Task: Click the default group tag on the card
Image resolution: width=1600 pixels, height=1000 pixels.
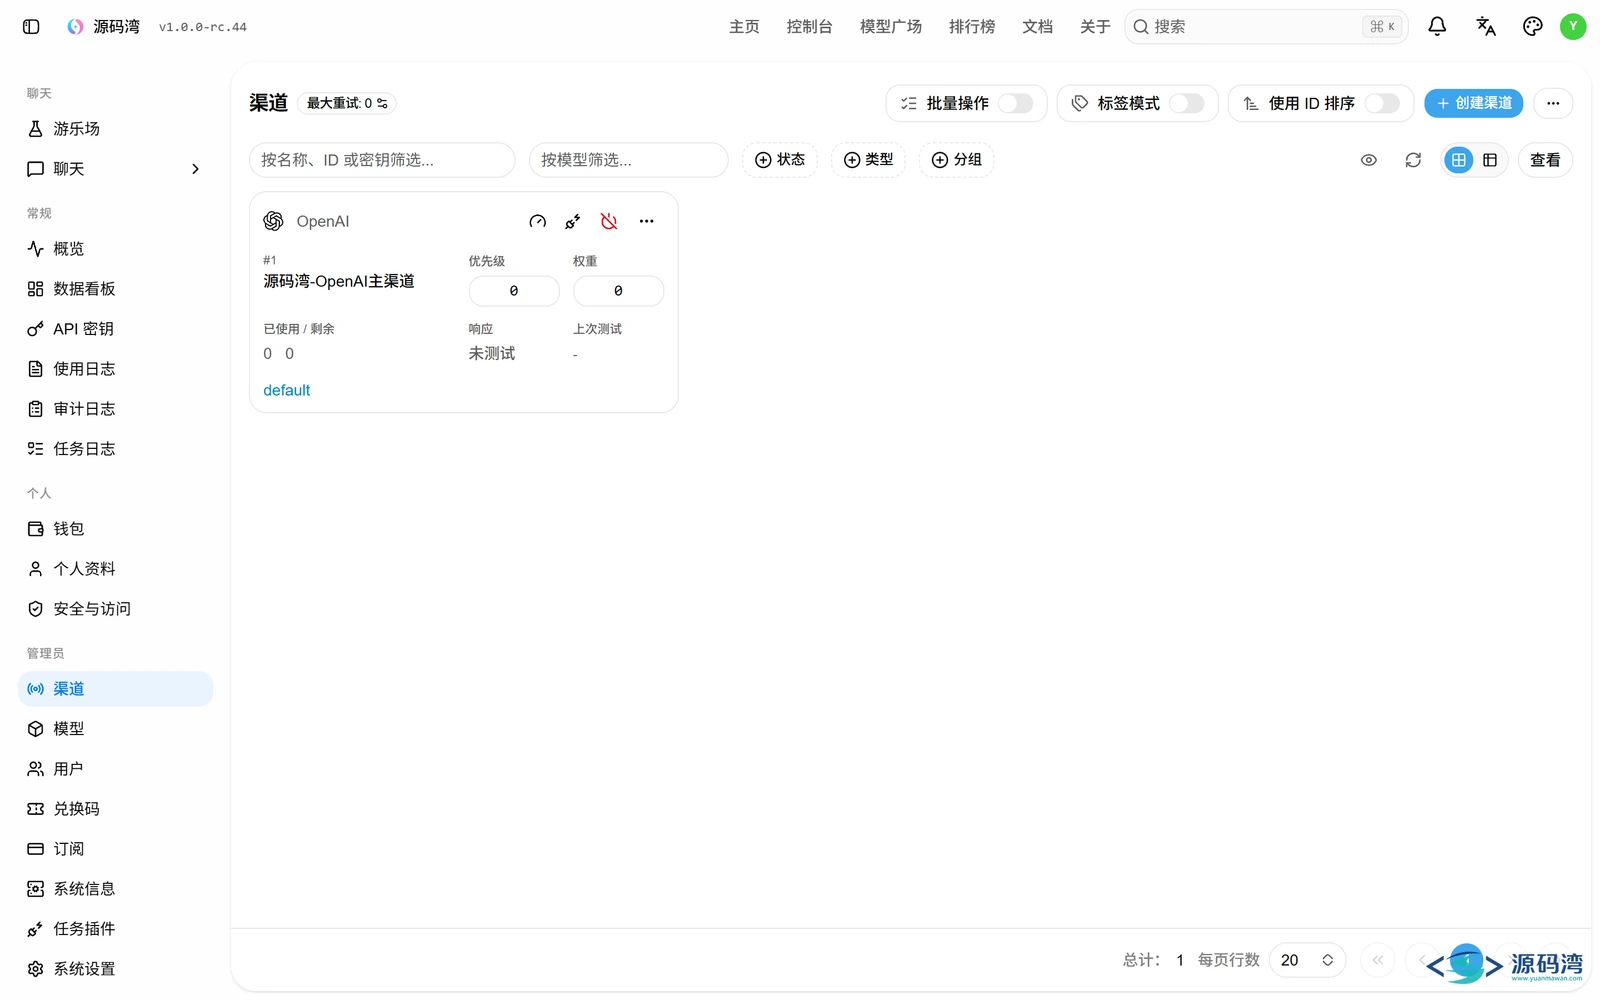Action: [x=287, y=390]
